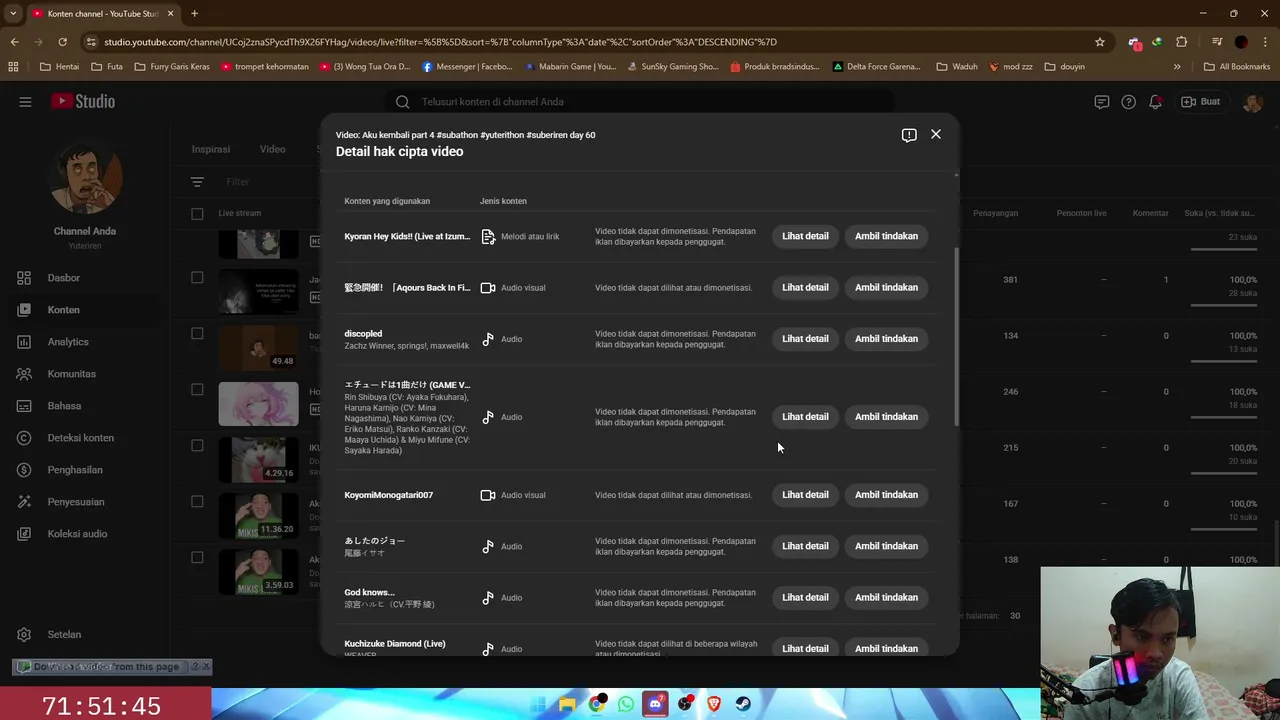Open the tab search dropdown arrow

tap(13, 13)
